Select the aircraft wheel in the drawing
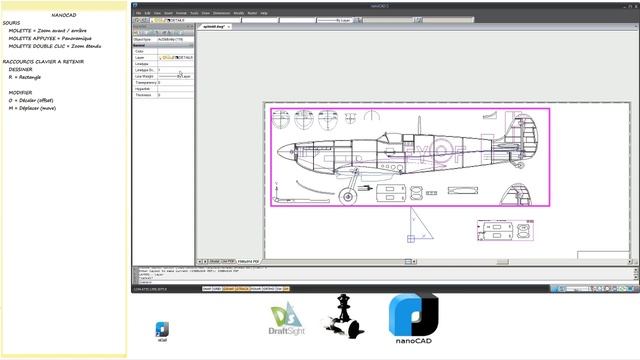Image resolution: width=640 pixels, height=360 pixels. [348, 197]
